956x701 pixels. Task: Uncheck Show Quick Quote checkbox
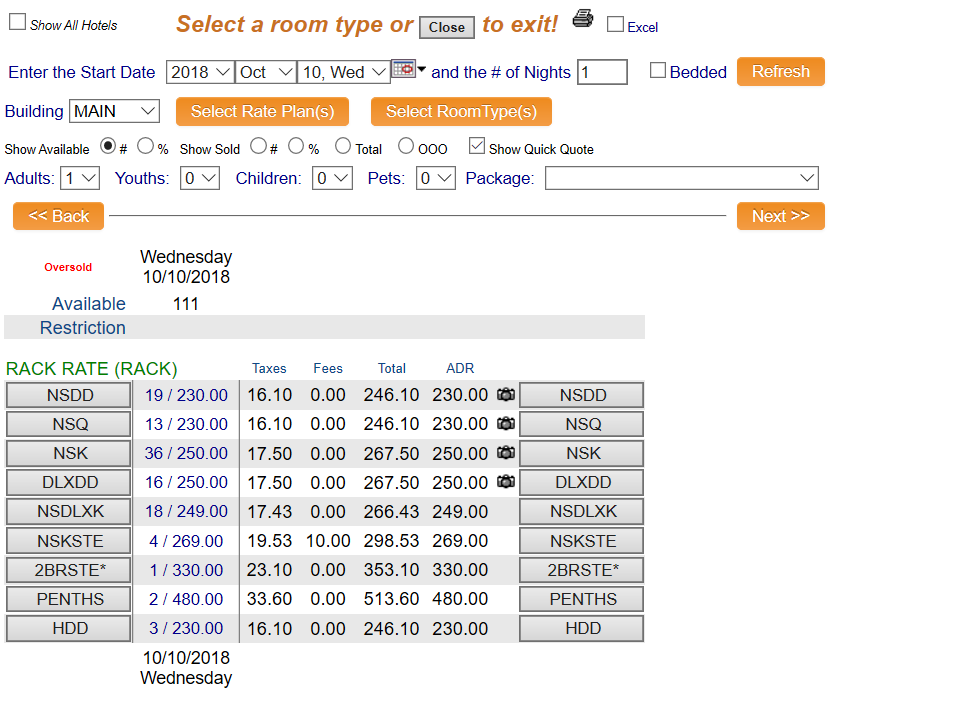477,146
